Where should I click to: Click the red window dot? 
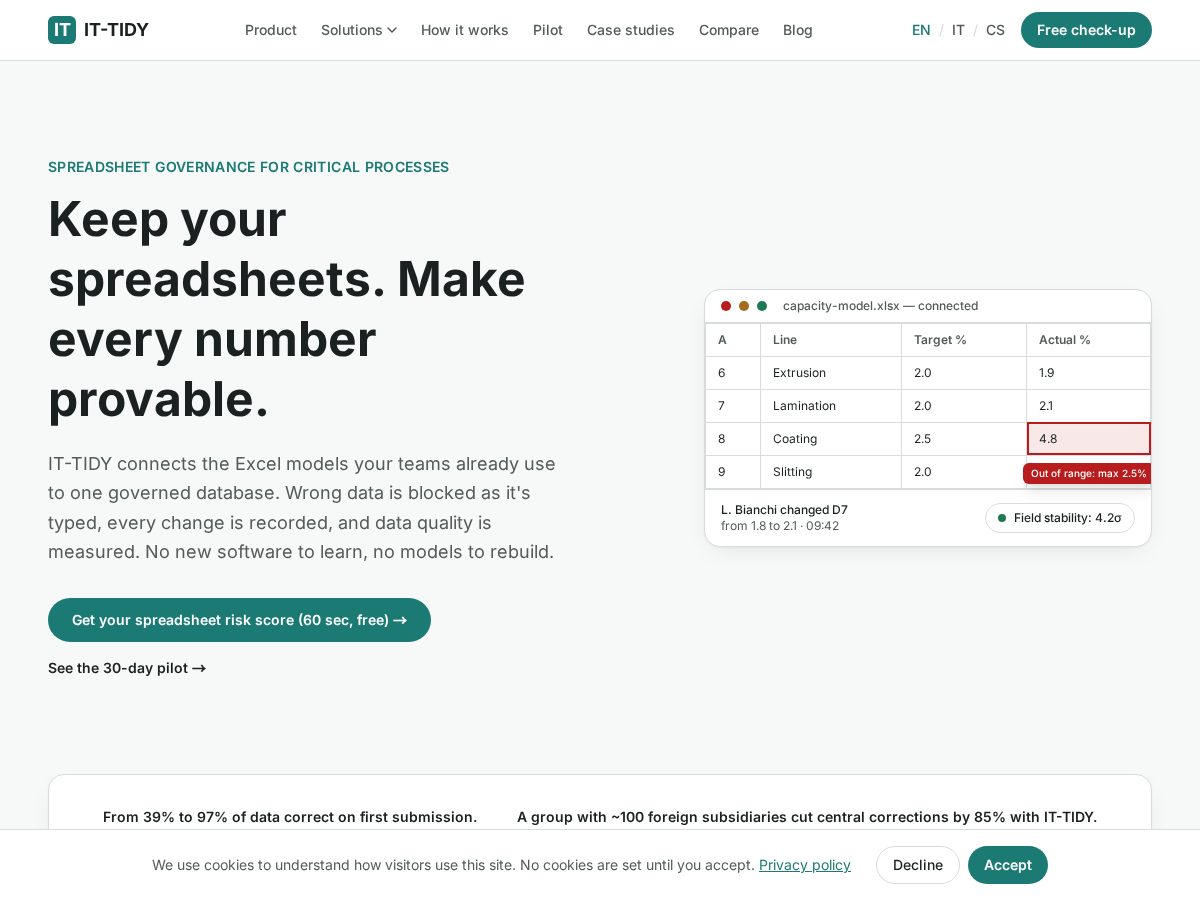point(726,306)
